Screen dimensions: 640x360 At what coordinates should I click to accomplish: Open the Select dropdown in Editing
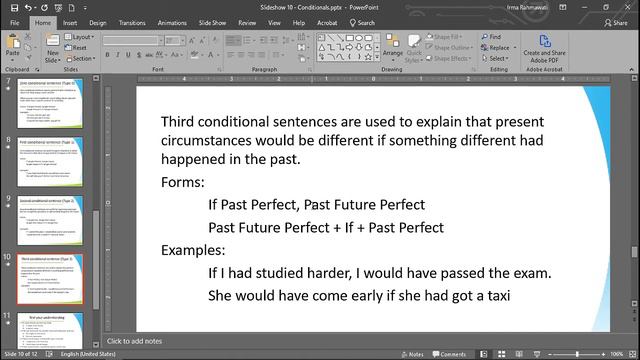(495, 58)
